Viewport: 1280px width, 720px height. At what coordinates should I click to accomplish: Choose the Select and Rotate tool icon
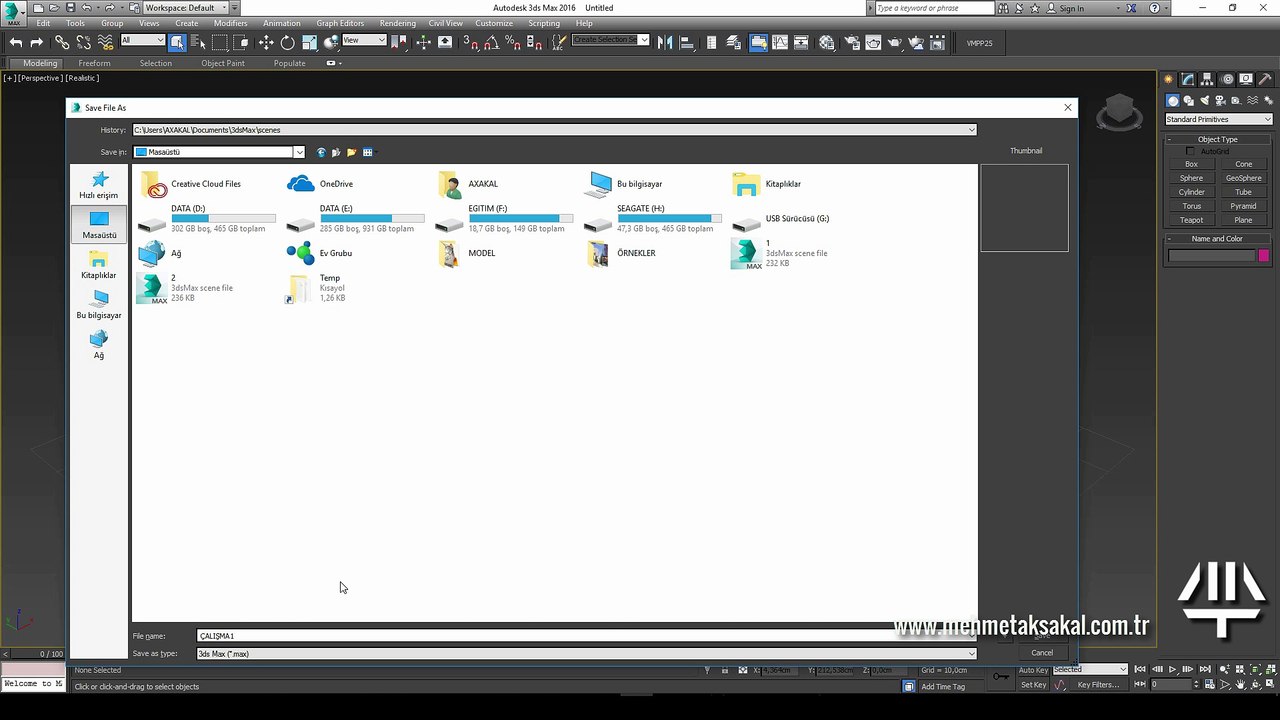(x=288, y=42)
